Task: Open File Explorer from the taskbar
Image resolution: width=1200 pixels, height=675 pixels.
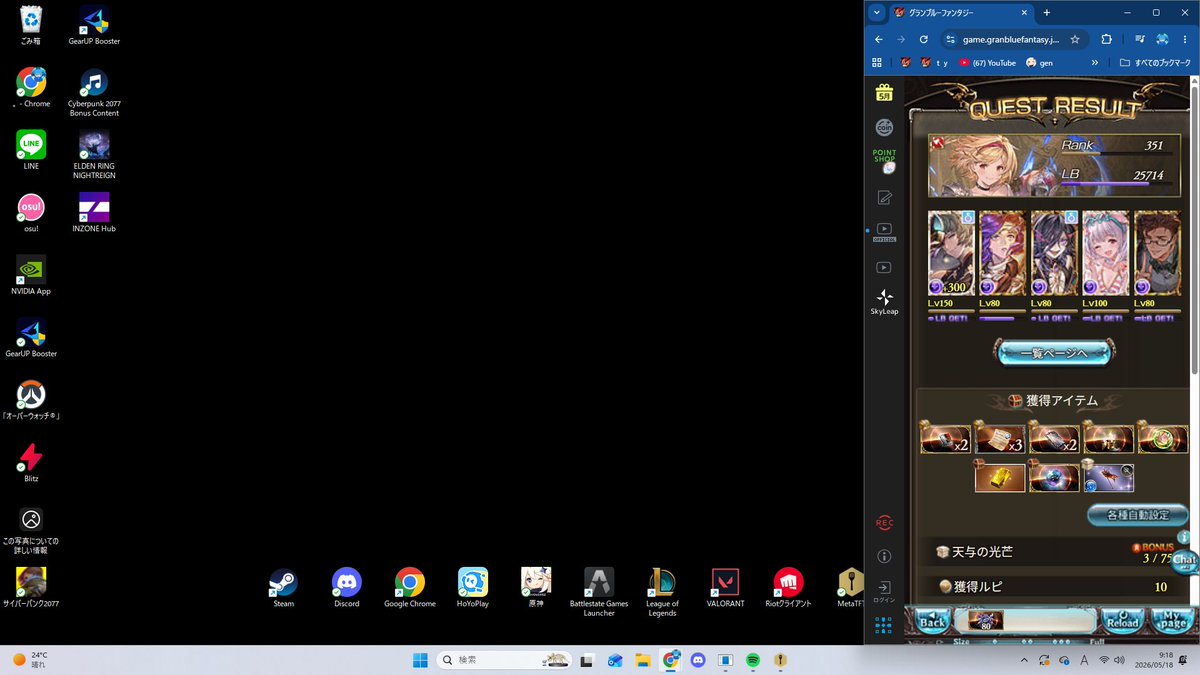Action: coord(643,660)
